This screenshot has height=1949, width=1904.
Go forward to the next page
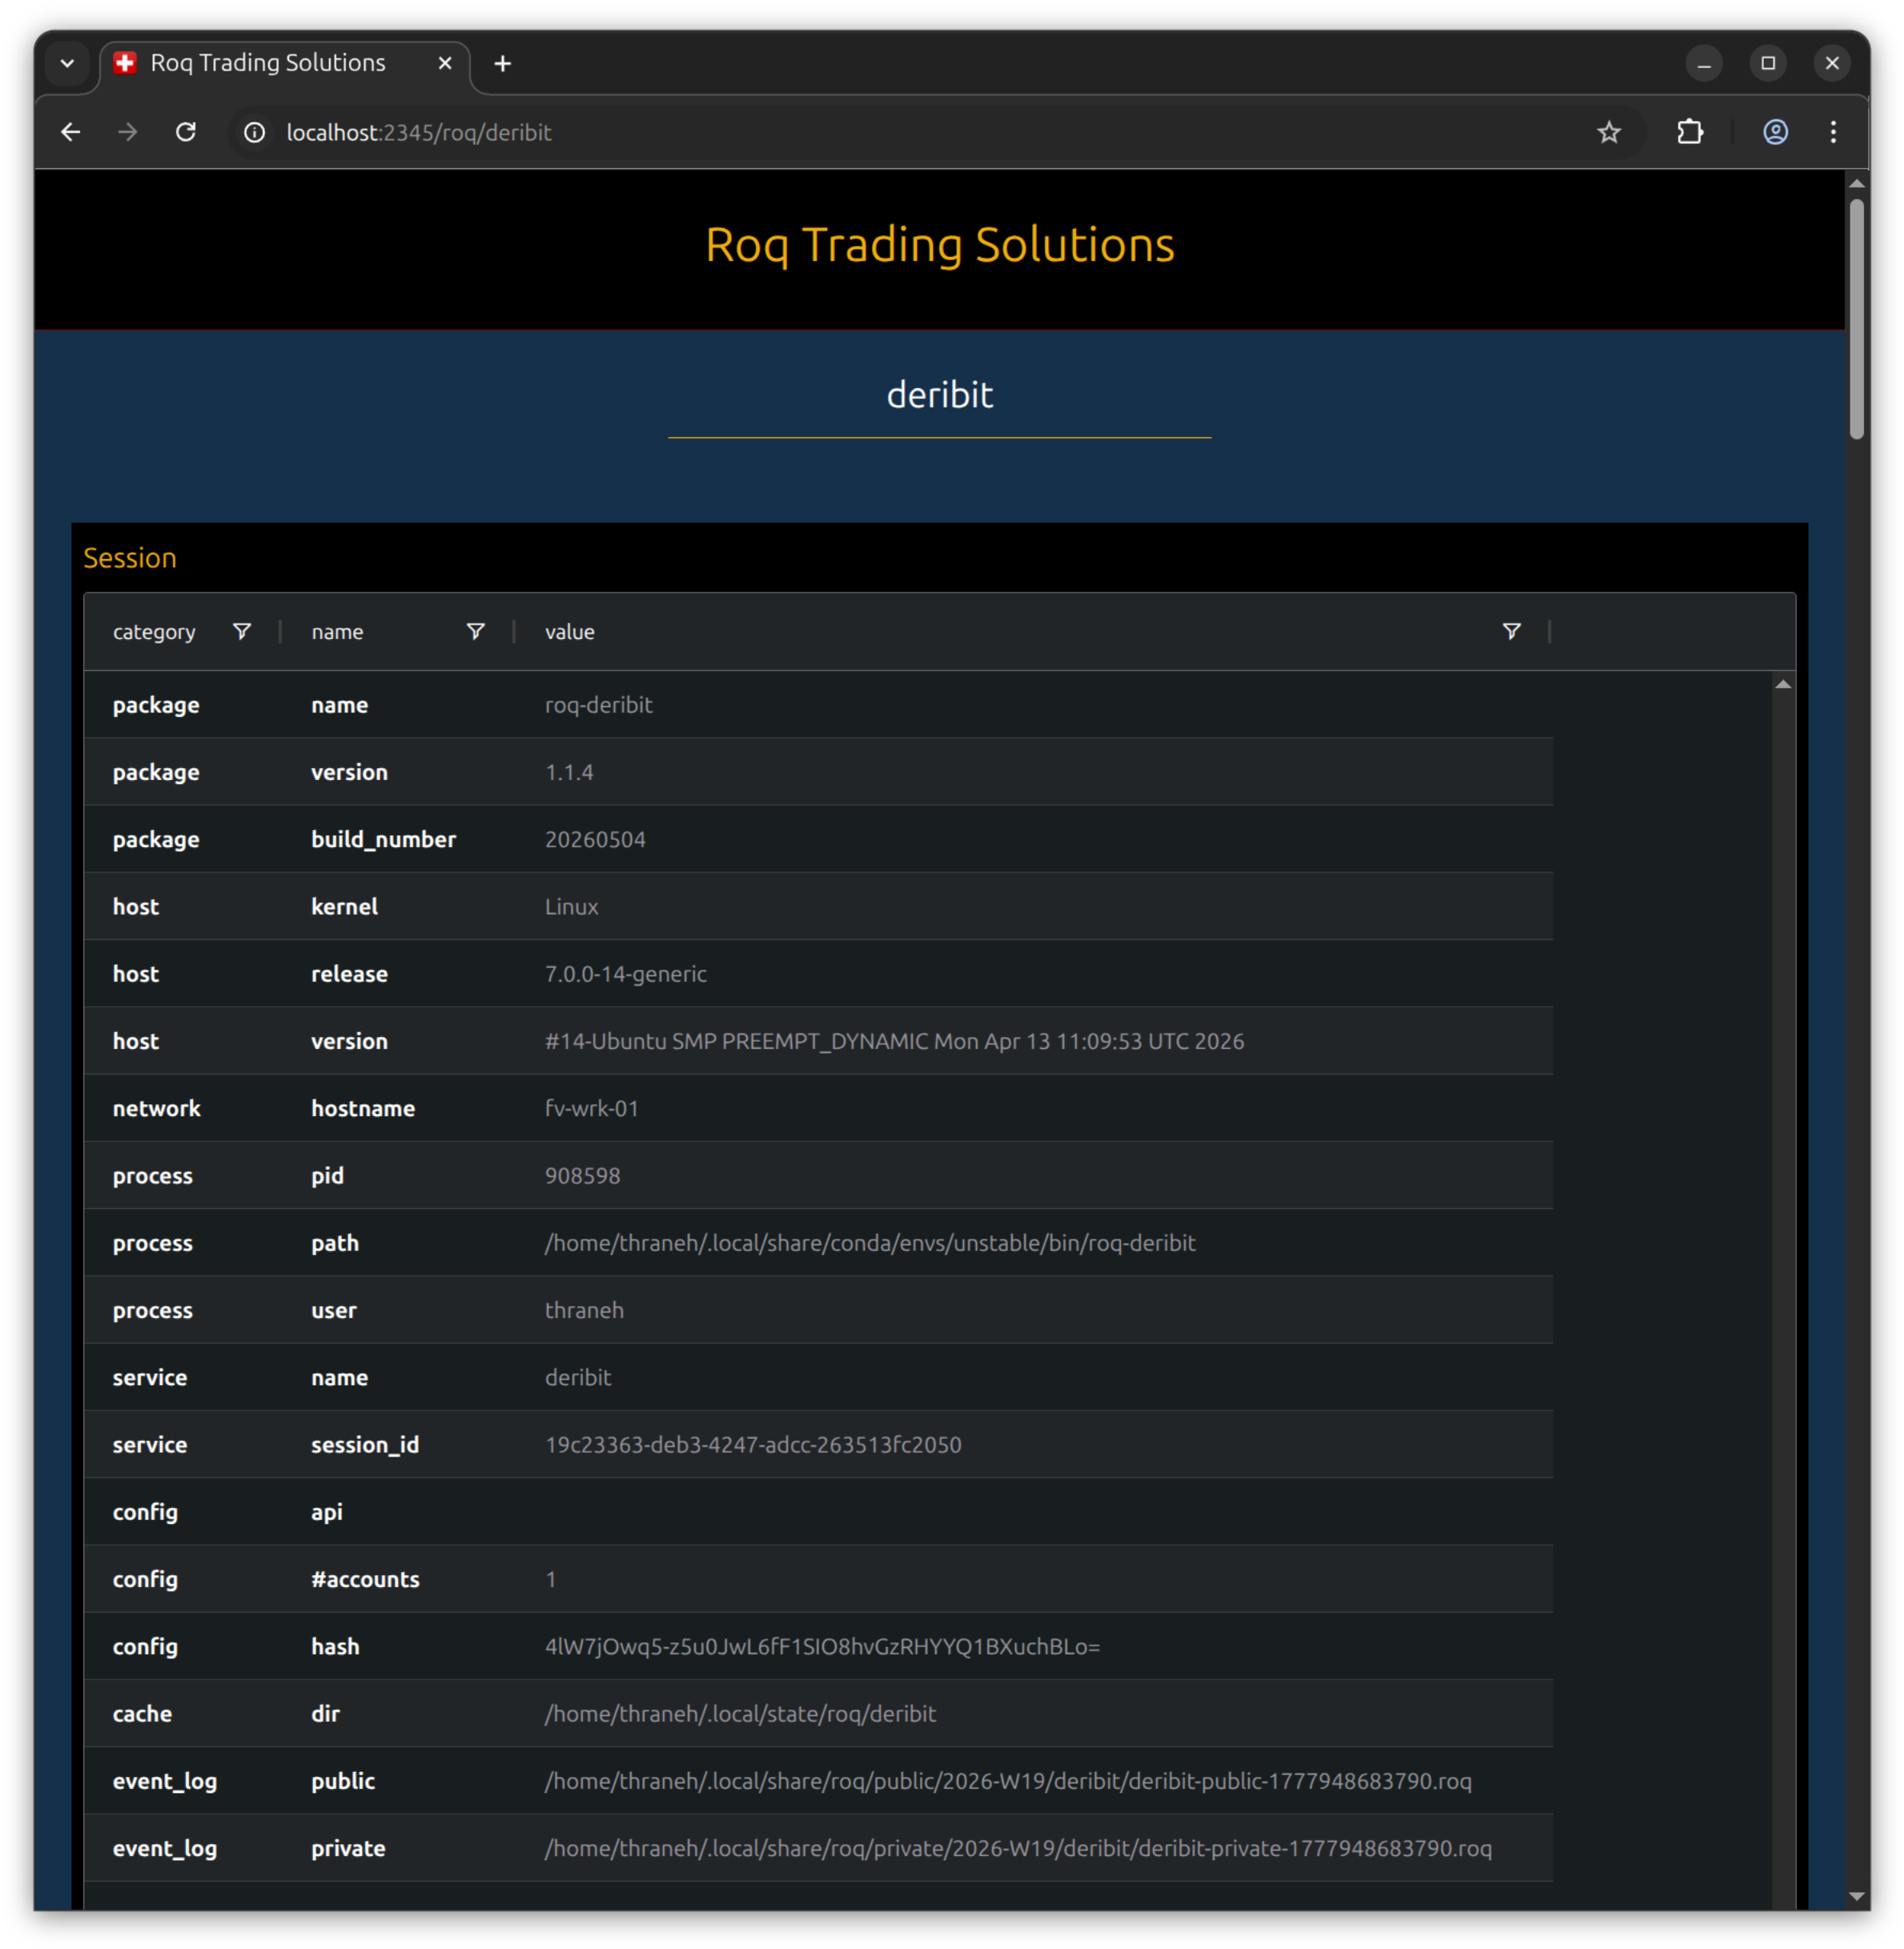point(128,132)
